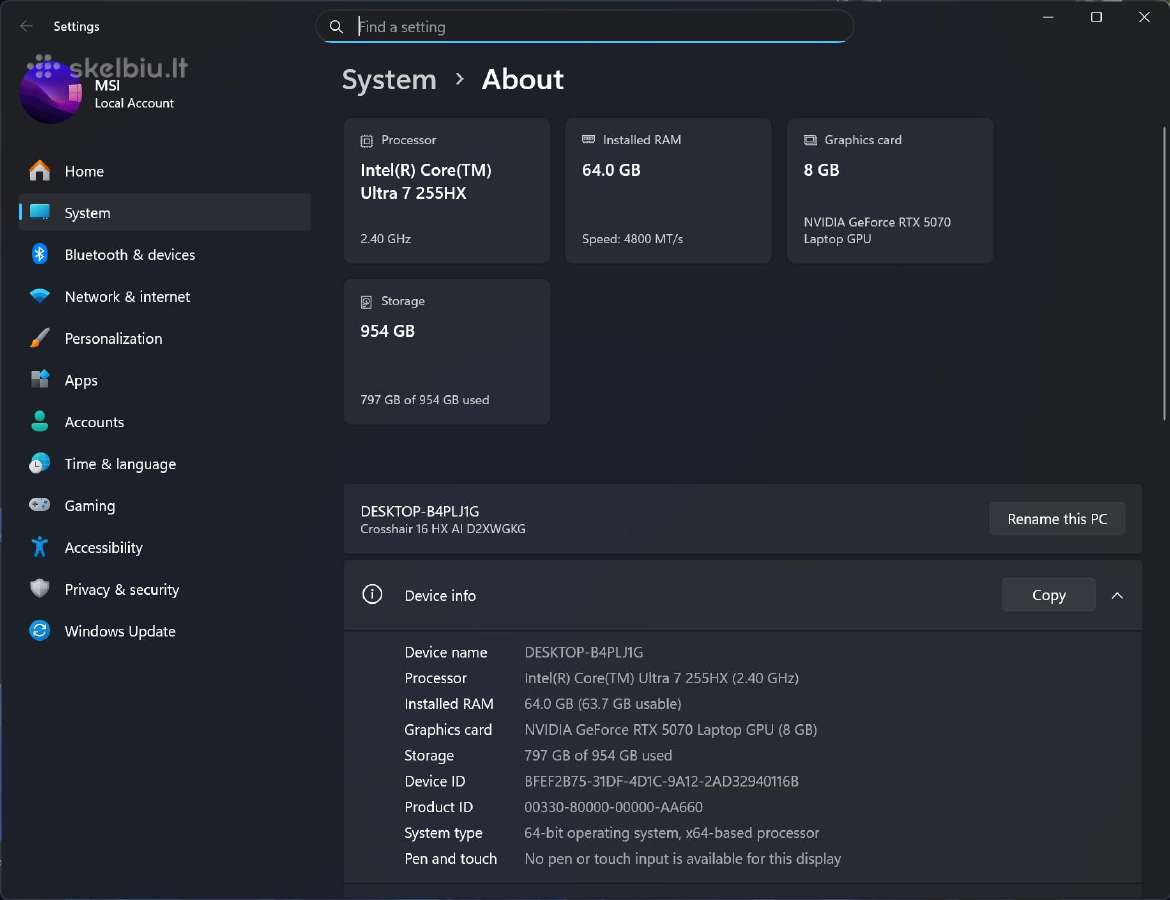Navigate to System in the breadcrumb

[389, 79]
